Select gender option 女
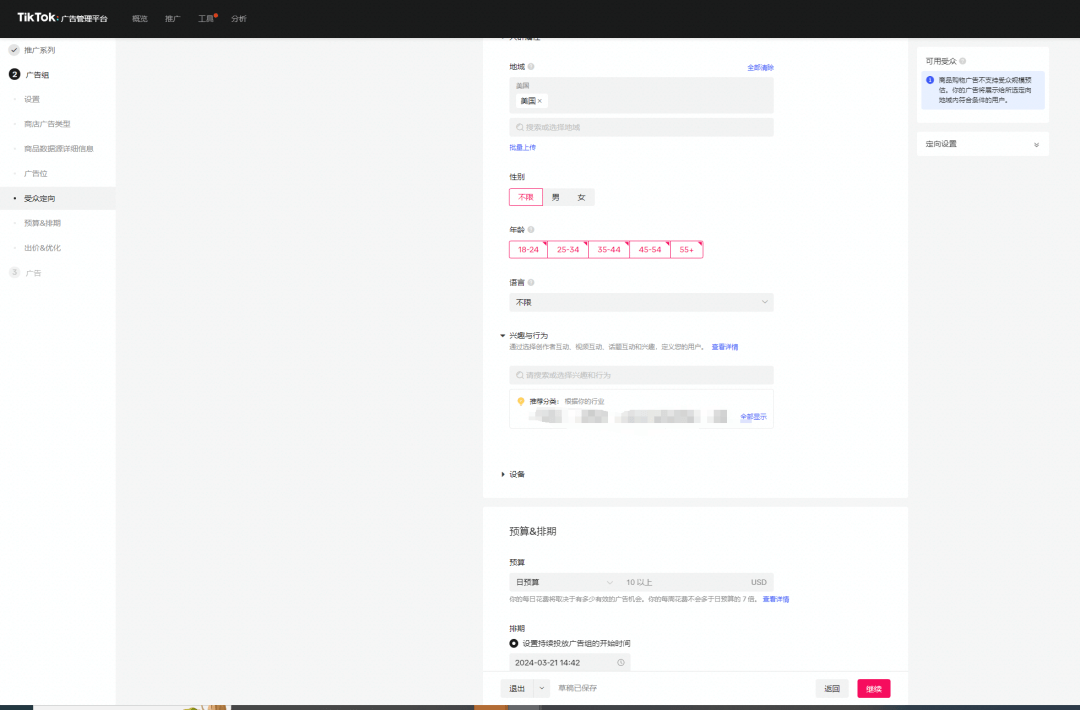The height and width of the screenshot is (710, 1080). 581,198
